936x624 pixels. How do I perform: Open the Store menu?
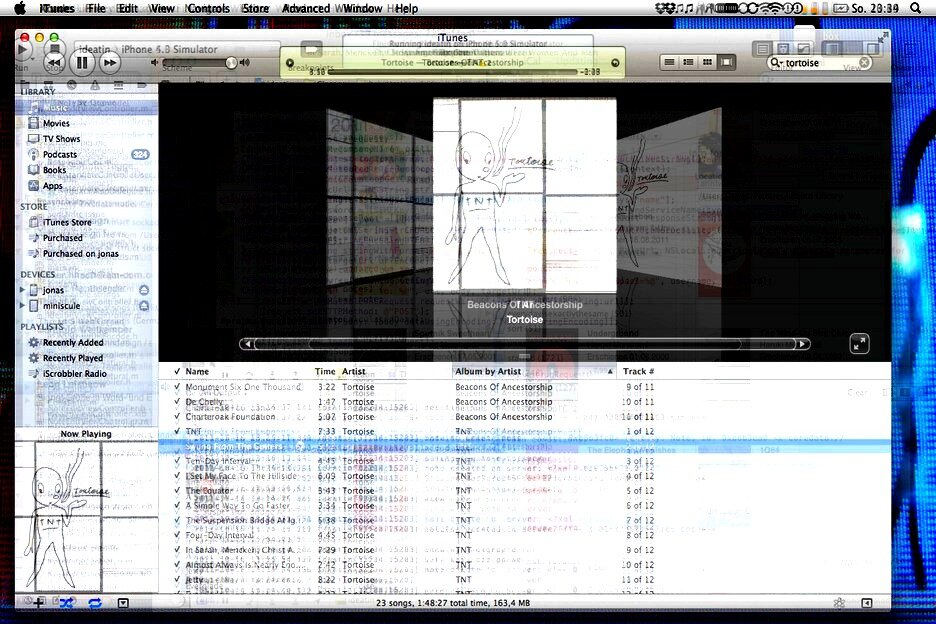pos(255,8)
